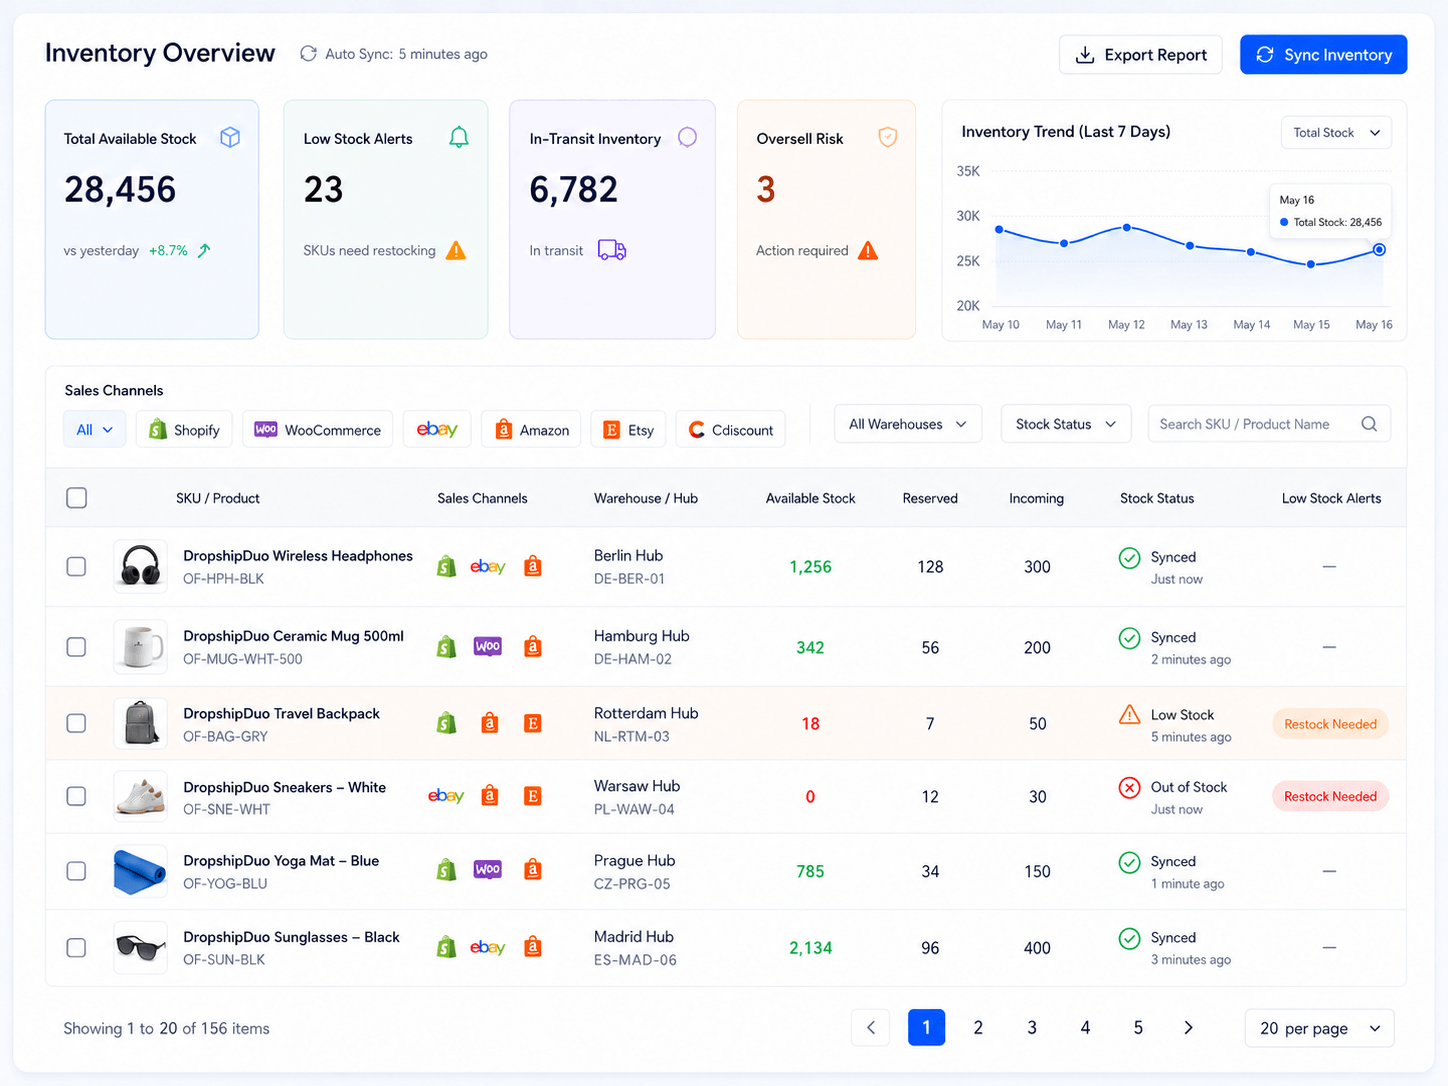Click the warning triangle beside SKUs need restocking
The width and height of the screenshot is (1448, 1086).
pos(456,250)
